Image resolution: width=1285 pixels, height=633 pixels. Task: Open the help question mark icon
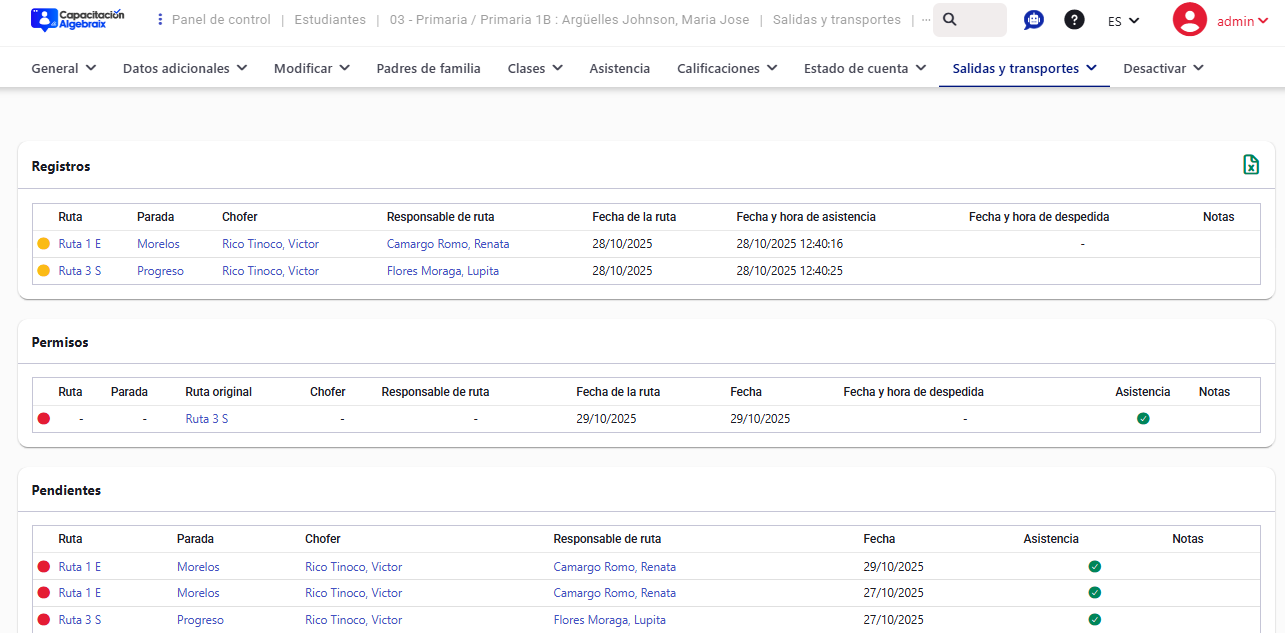[x=1074, y=20]
